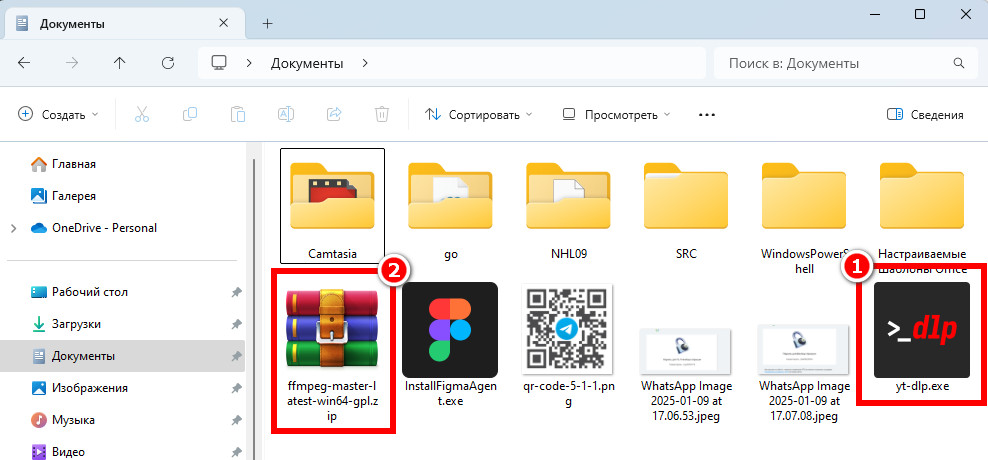Click the Forward navigation arrow
The height and width of the screenshot is (460, 988).
72,63
